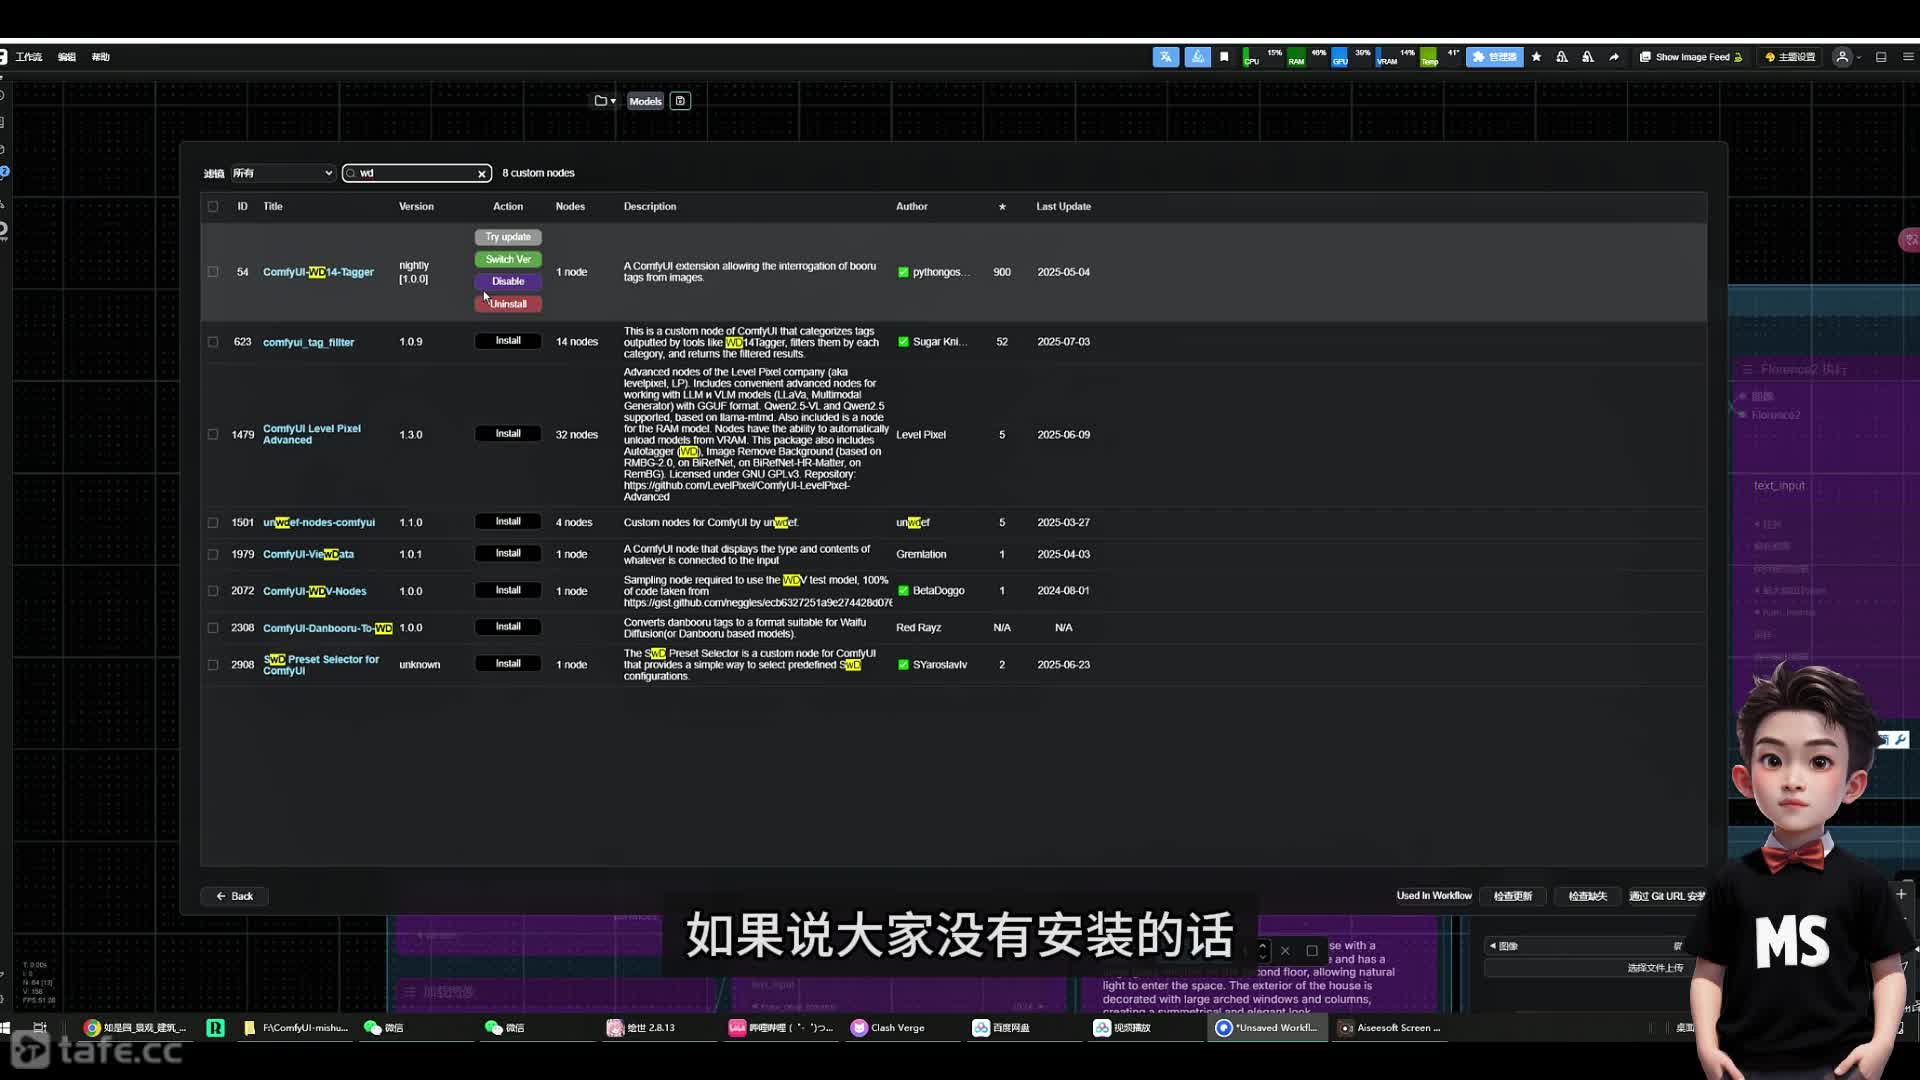Viewport: 1920px width, 1080px height.
Task: Open ComfyUI-WDV-Nodes title link
Action: click(314, 591)
